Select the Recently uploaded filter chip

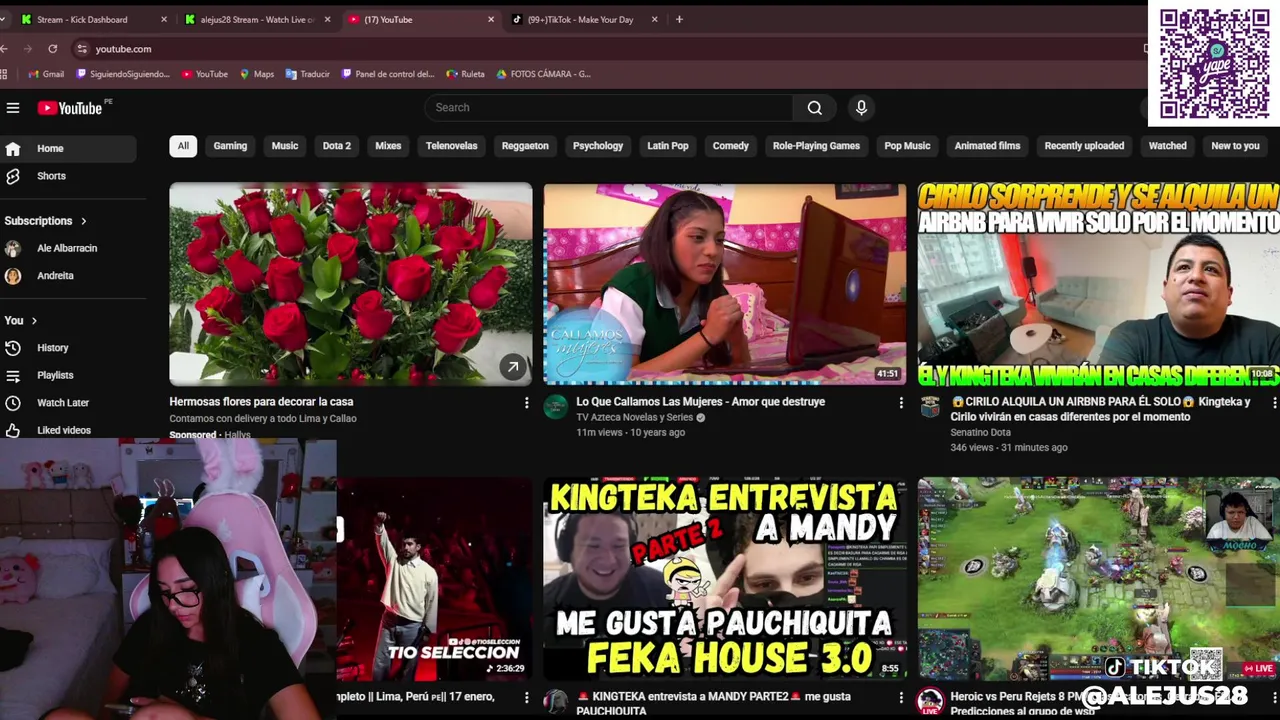point(1084,146)
